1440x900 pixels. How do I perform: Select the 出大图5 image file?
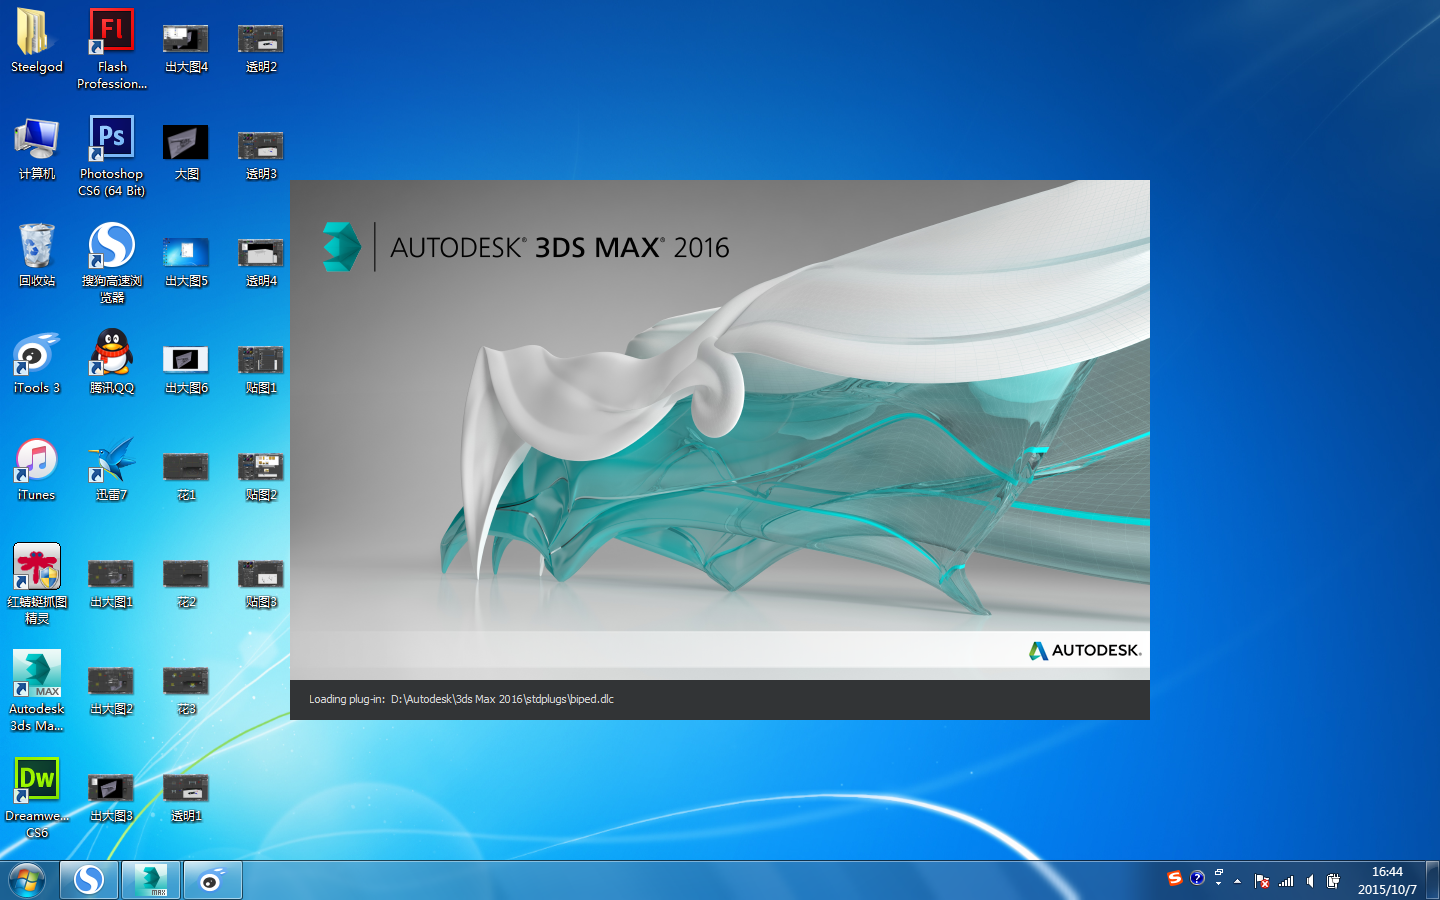coord(186,262)
